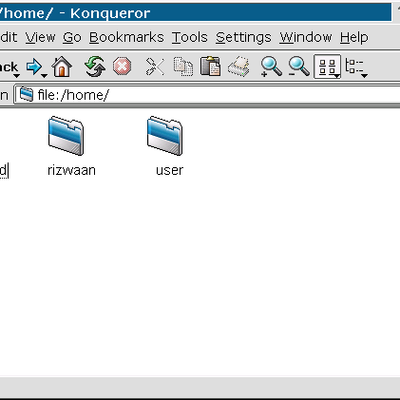The height and width of the screenshot is (400, 400).
Task: Open the Edit menu
Action: (x=9, y=37)
